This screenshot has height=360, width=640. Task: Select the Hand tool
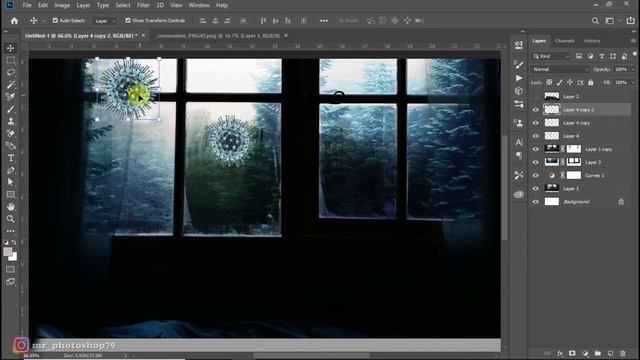(x=11, y=207)
